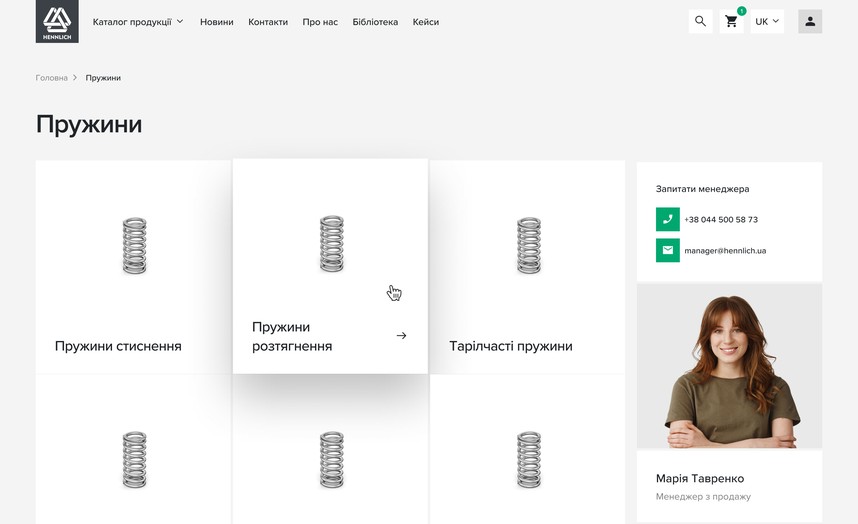Image resolution: width=858 pixels, height=524 pixels.
Task: Go to Новини page
Action: click(x=217, y=22)
